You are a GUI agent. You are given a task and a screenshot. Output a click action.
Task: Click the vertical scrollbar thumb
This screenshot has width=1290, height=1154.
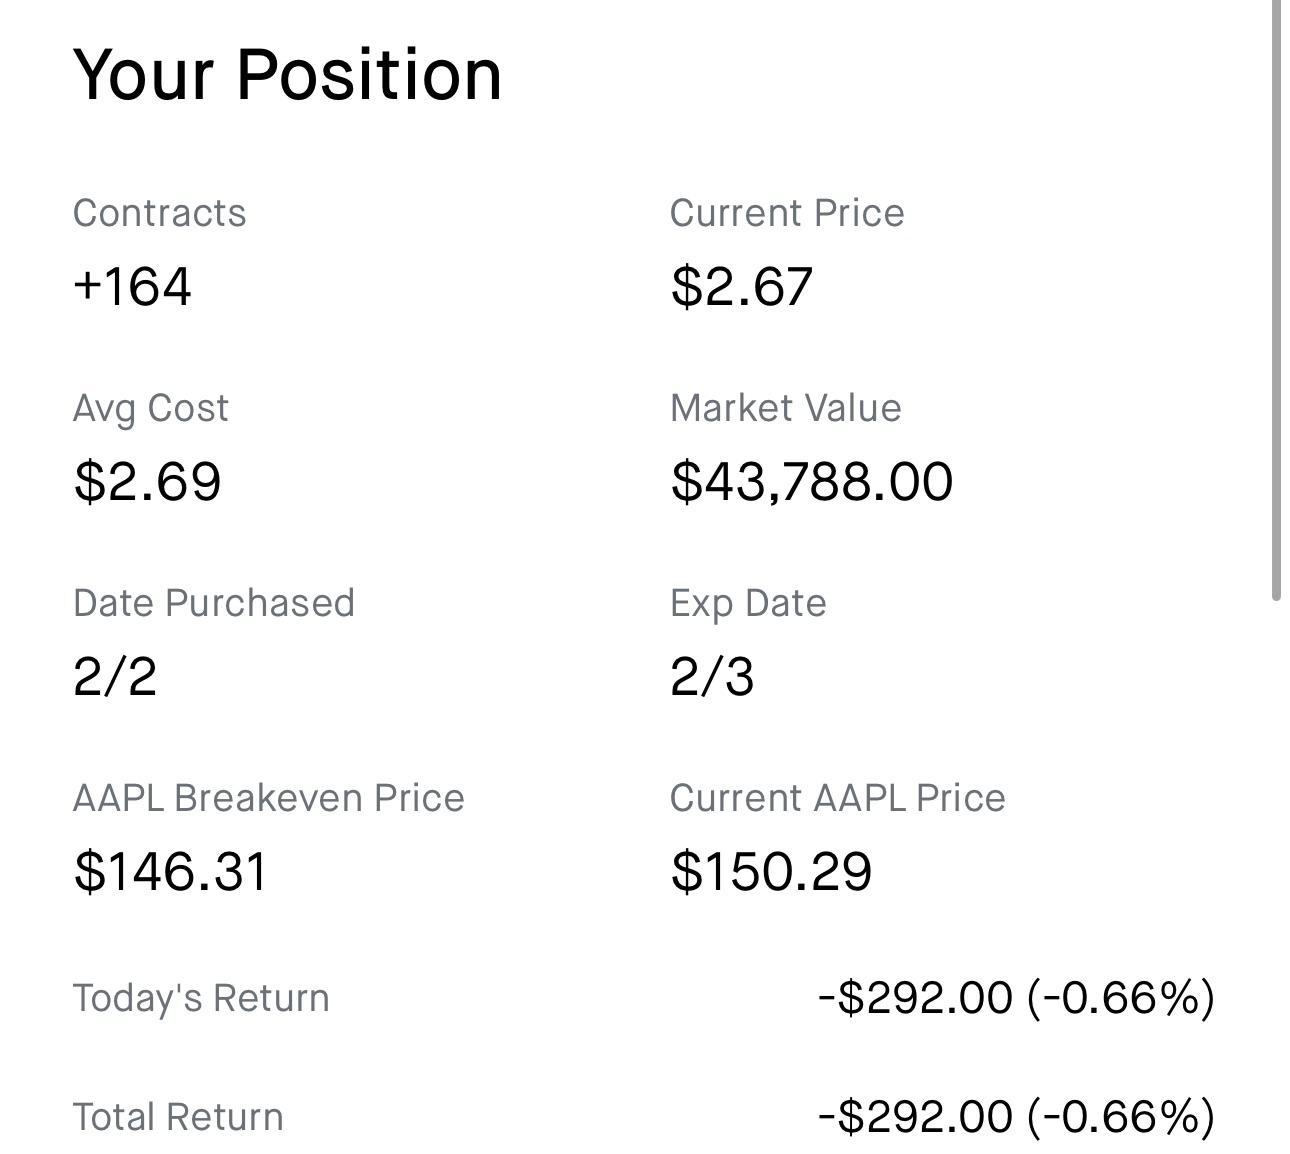point(1276,300)
